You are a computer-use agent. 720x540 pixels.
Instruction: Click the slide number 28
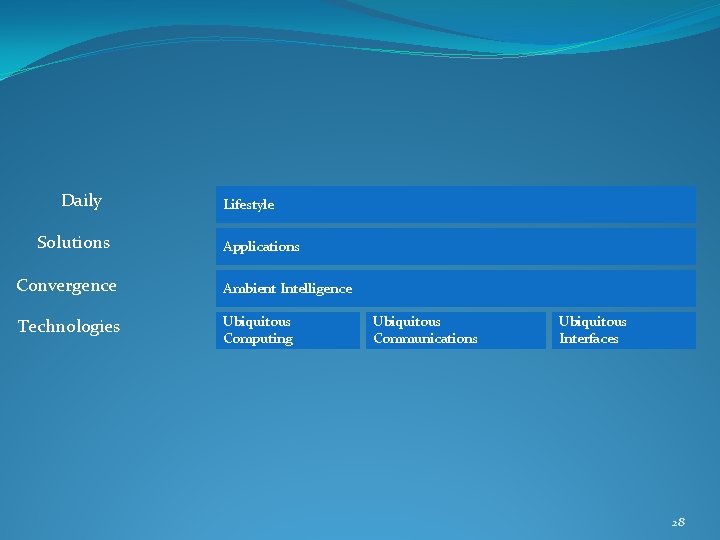click(x=678, y=522)
